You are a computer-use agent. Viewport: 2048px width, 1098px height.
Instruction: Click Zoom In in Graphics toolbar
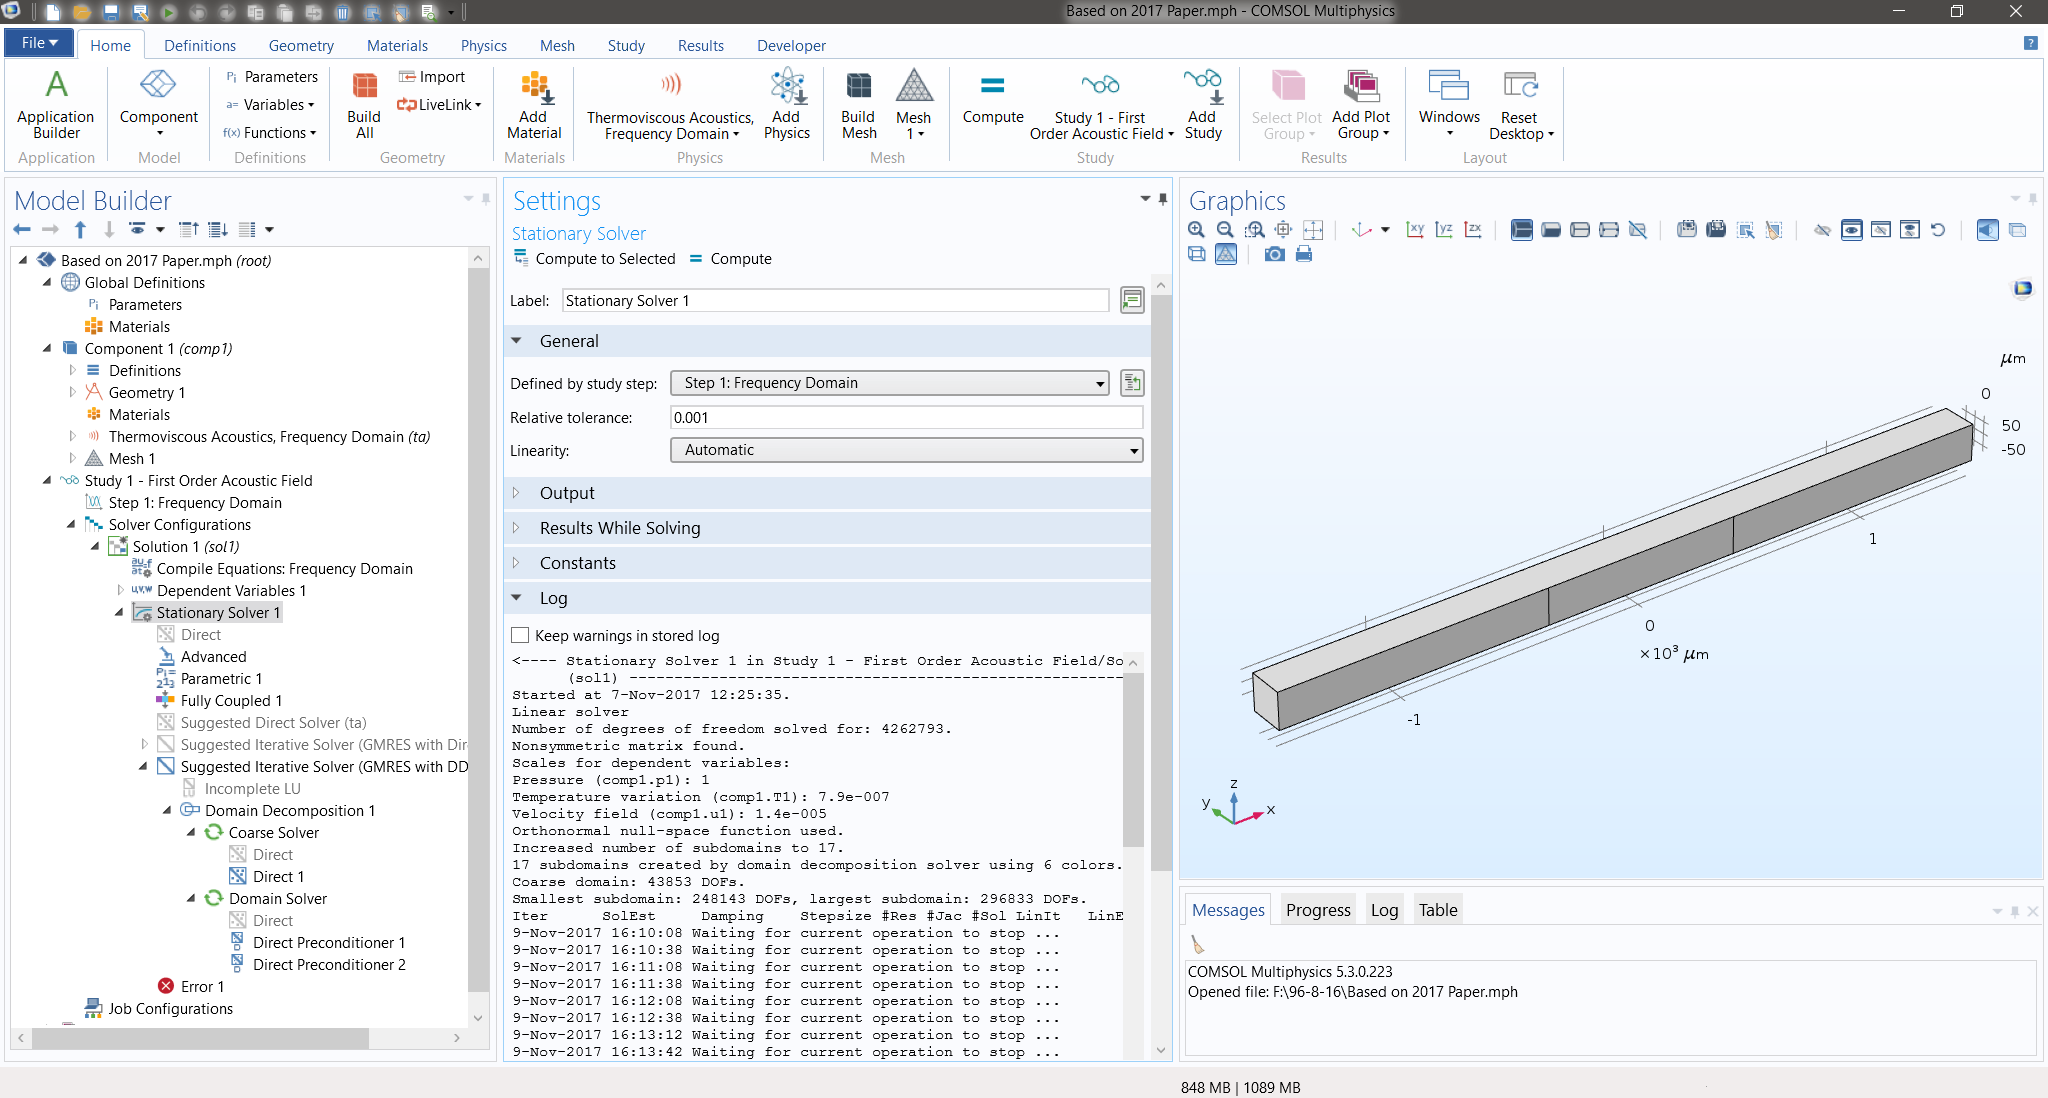click(x=1196, y=230)
